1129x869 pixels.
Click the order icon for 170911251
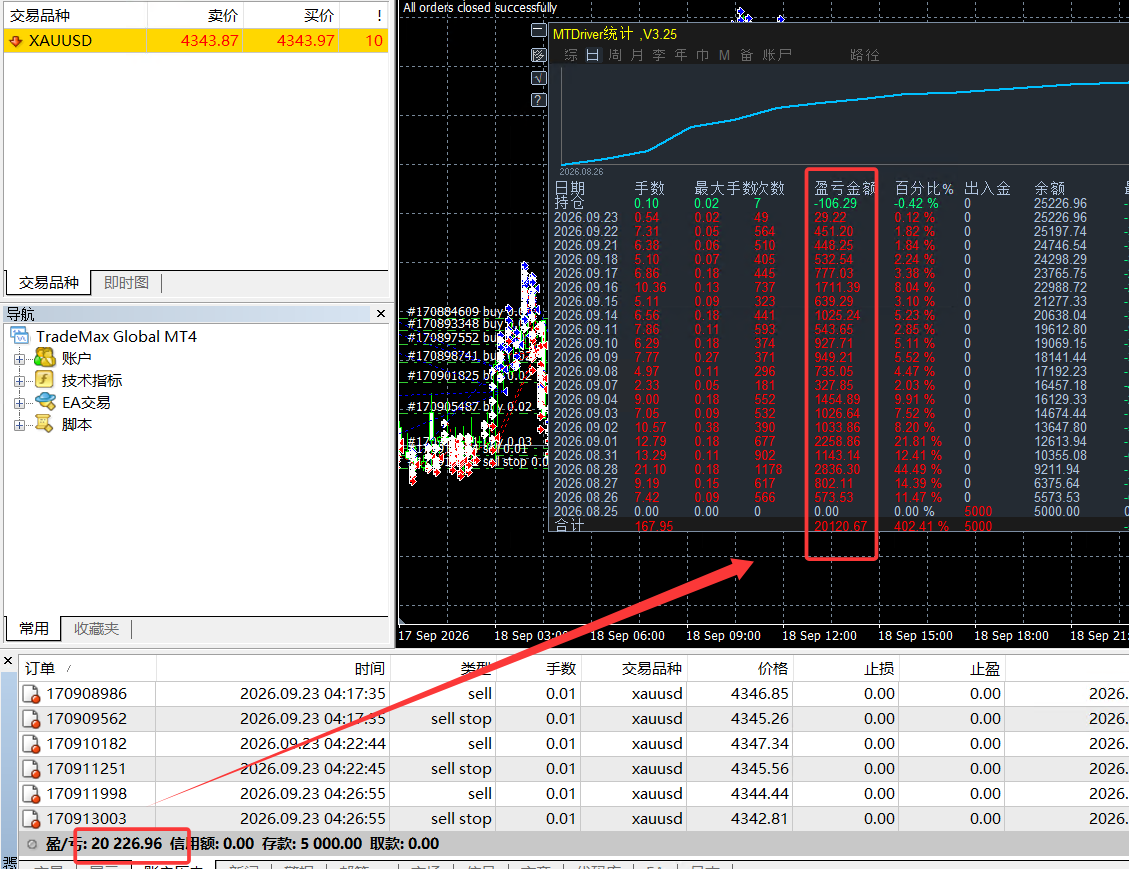pos(31,769)
